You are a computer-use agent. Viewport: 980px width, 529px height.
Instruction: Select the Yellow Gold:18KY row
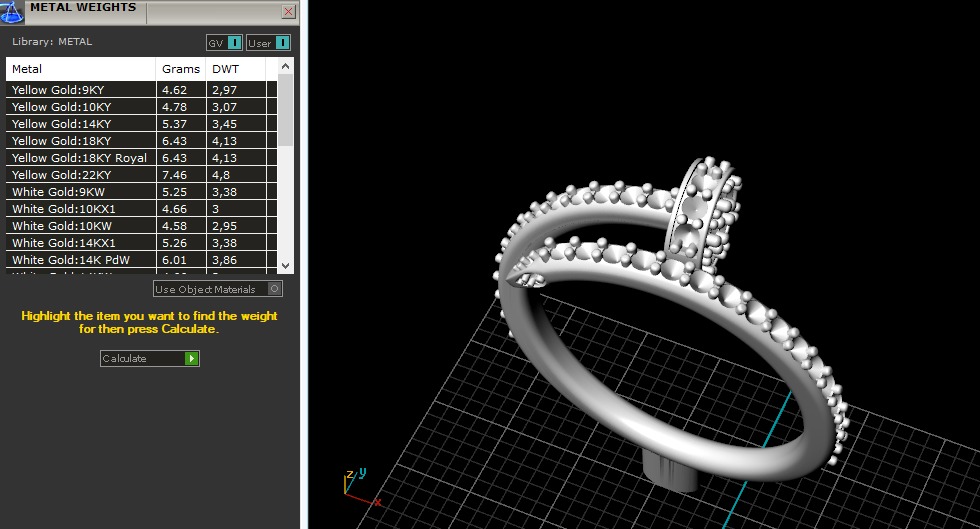(x=141, y=141)
